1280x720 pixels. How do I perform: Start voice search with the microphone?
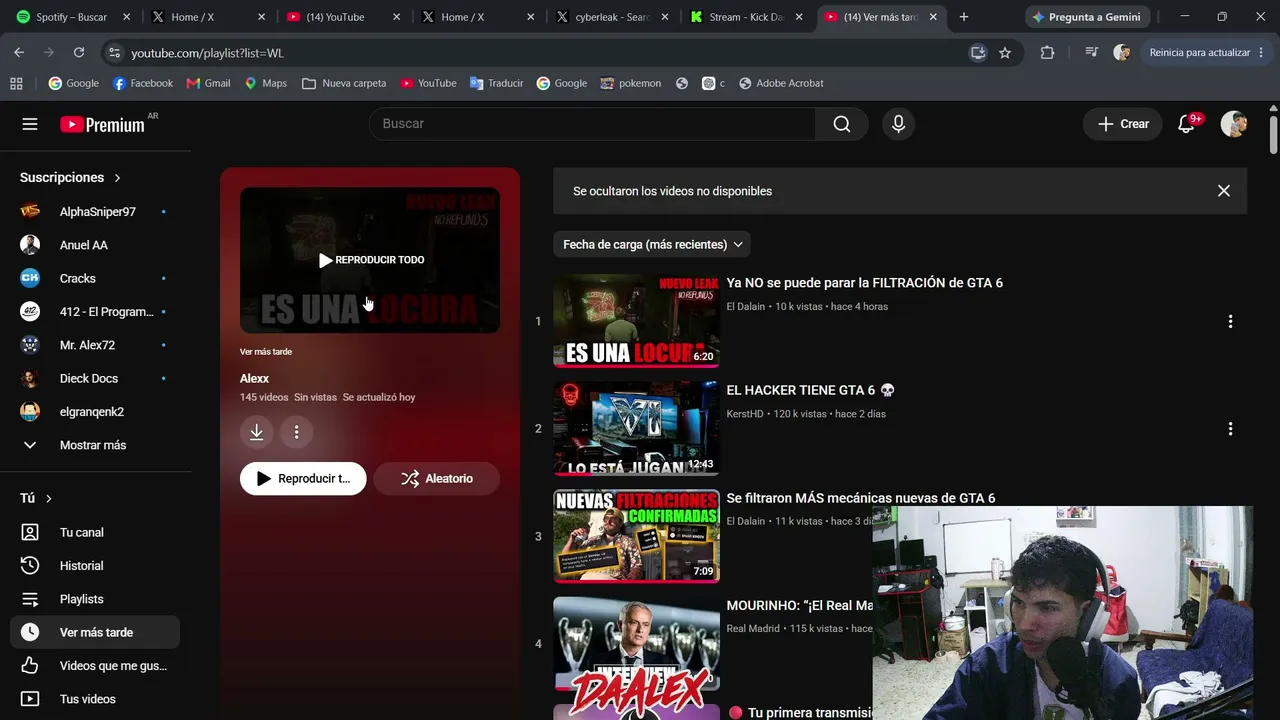click(898, 124)
